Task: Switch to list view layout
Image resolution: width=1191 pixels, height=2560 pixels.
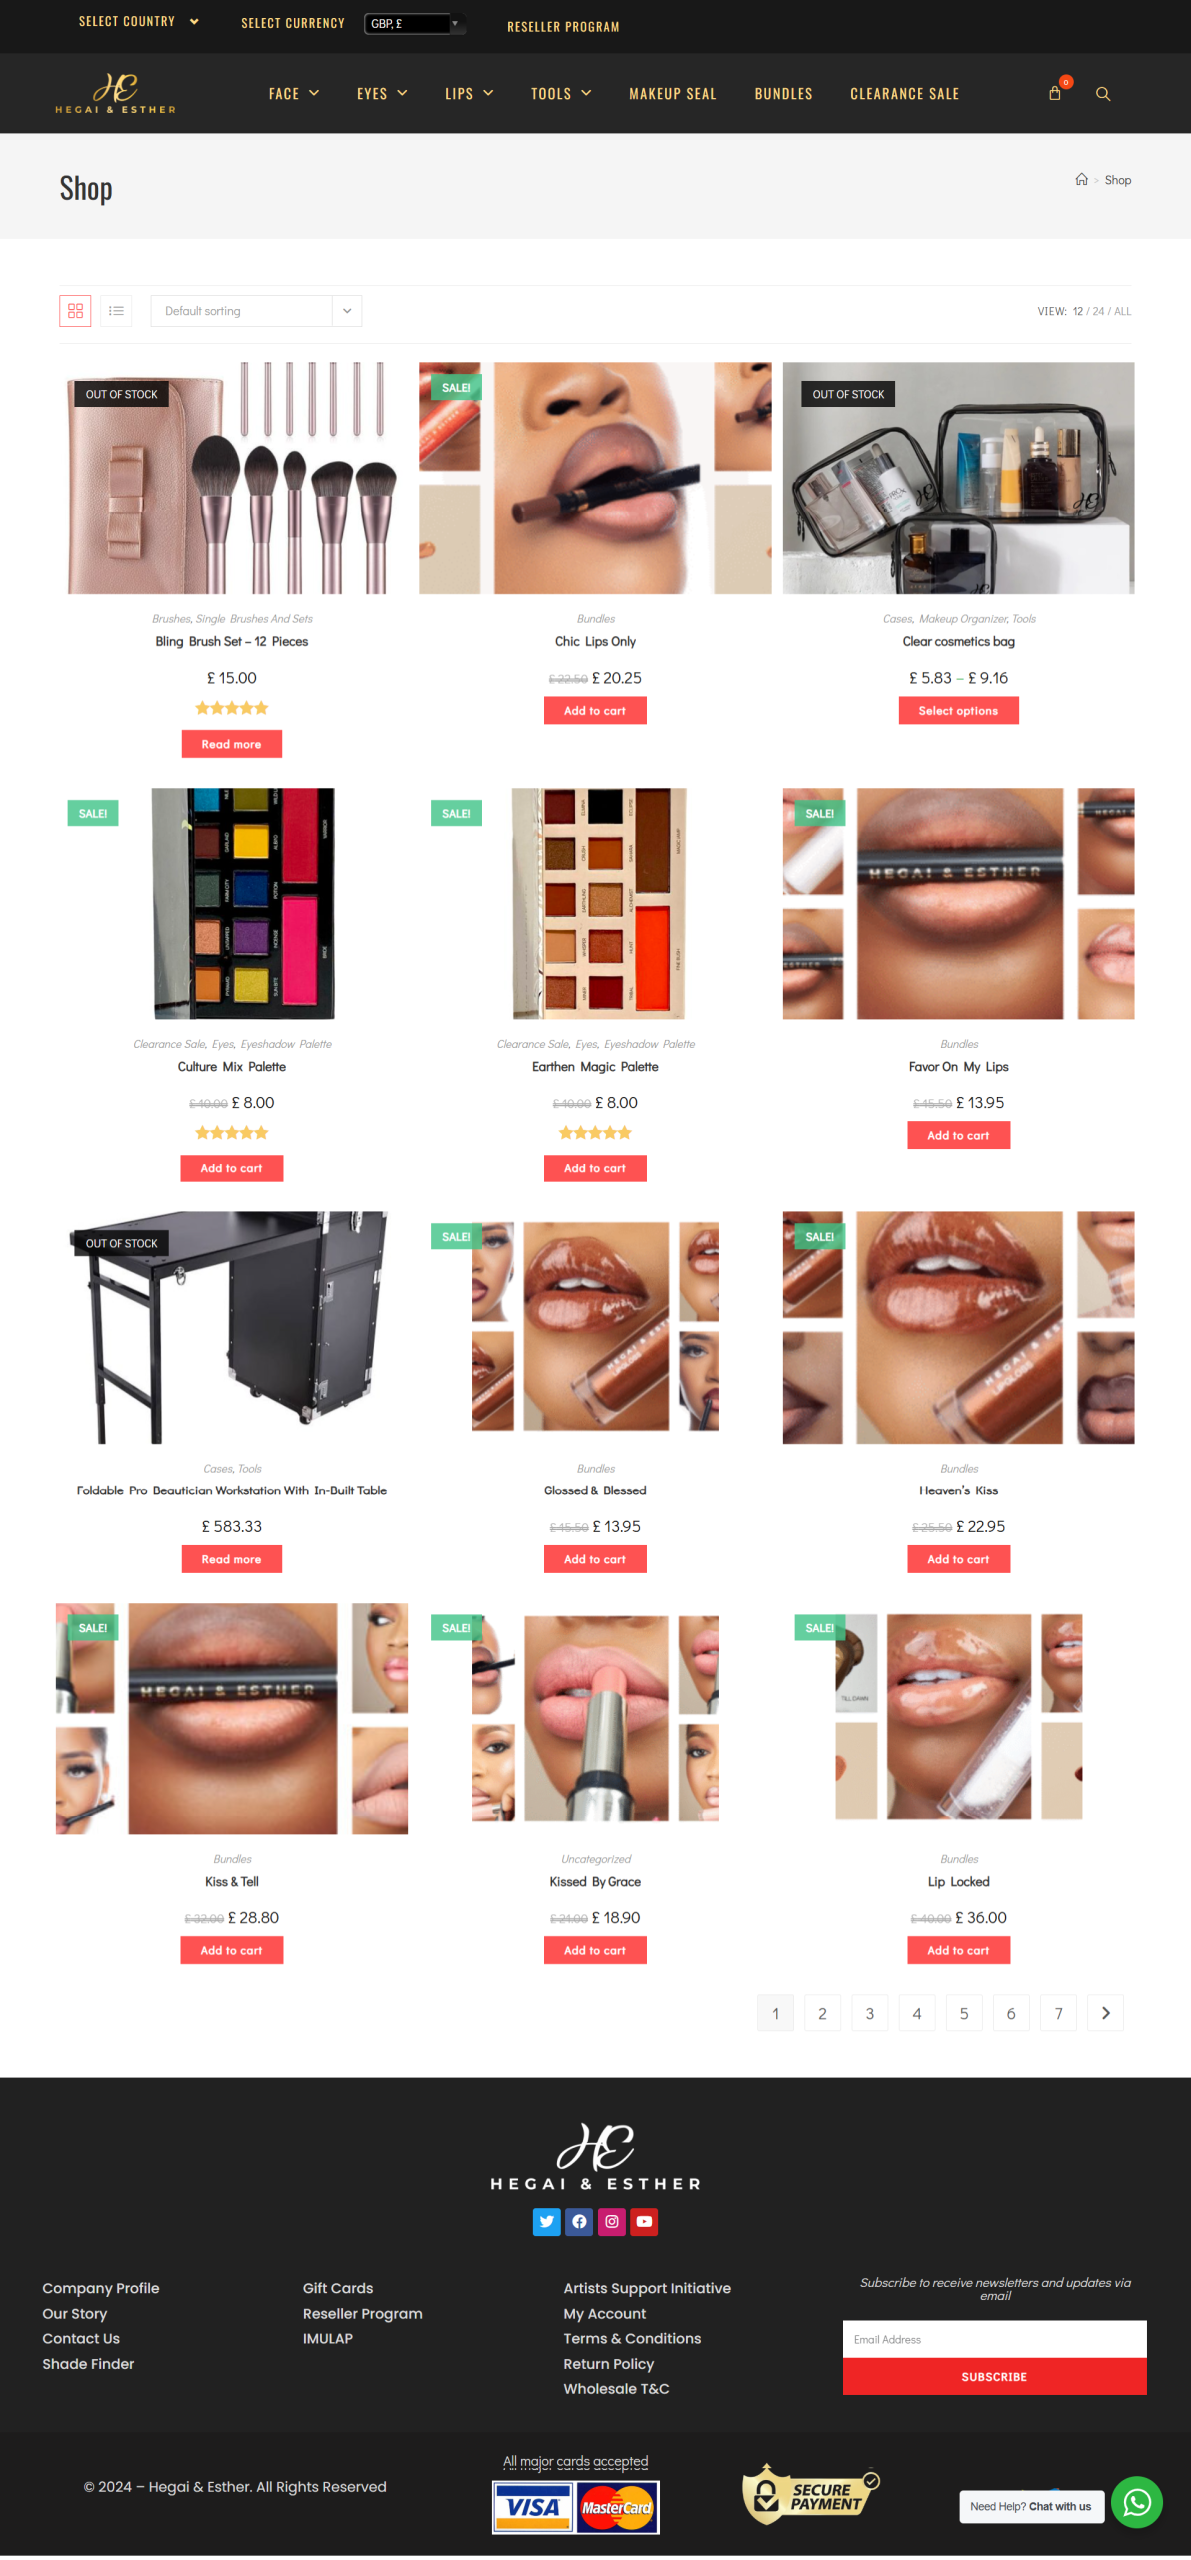Action: [x=116, y=311]
